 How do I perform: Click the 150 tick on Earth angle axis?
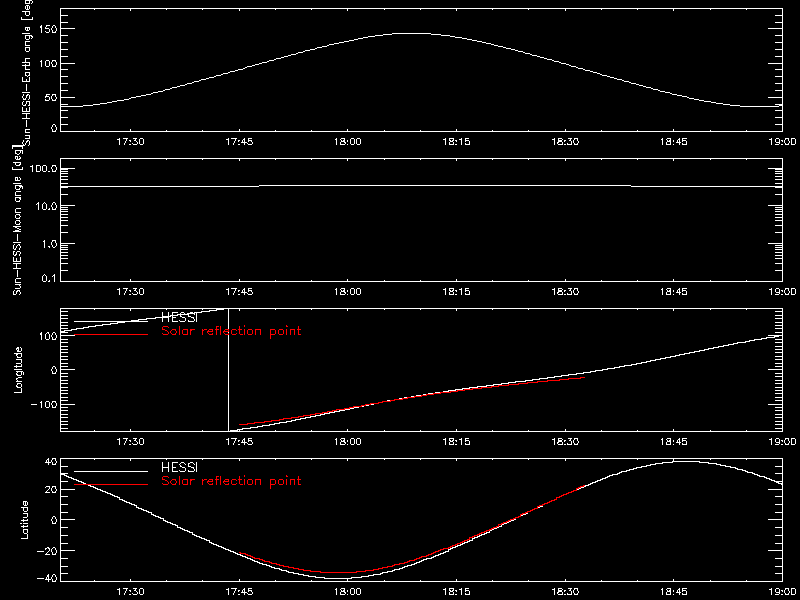pyautogui.click(x=46, y=30)
